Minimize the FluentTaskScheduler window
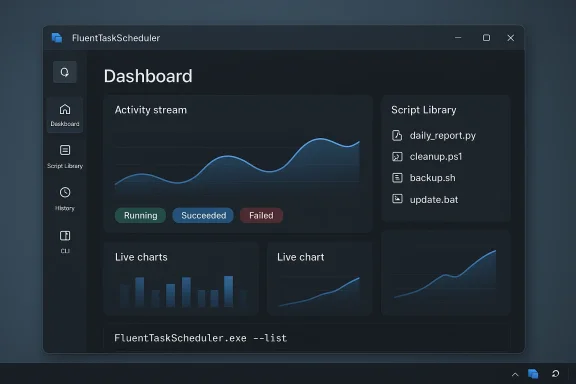Viewport: 576px width, 384px height. 458,37
